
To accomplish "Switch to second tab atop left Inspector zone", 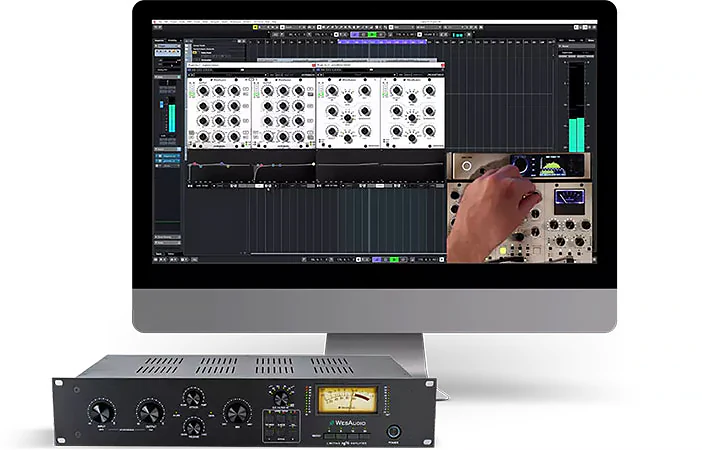I will 174,41.
